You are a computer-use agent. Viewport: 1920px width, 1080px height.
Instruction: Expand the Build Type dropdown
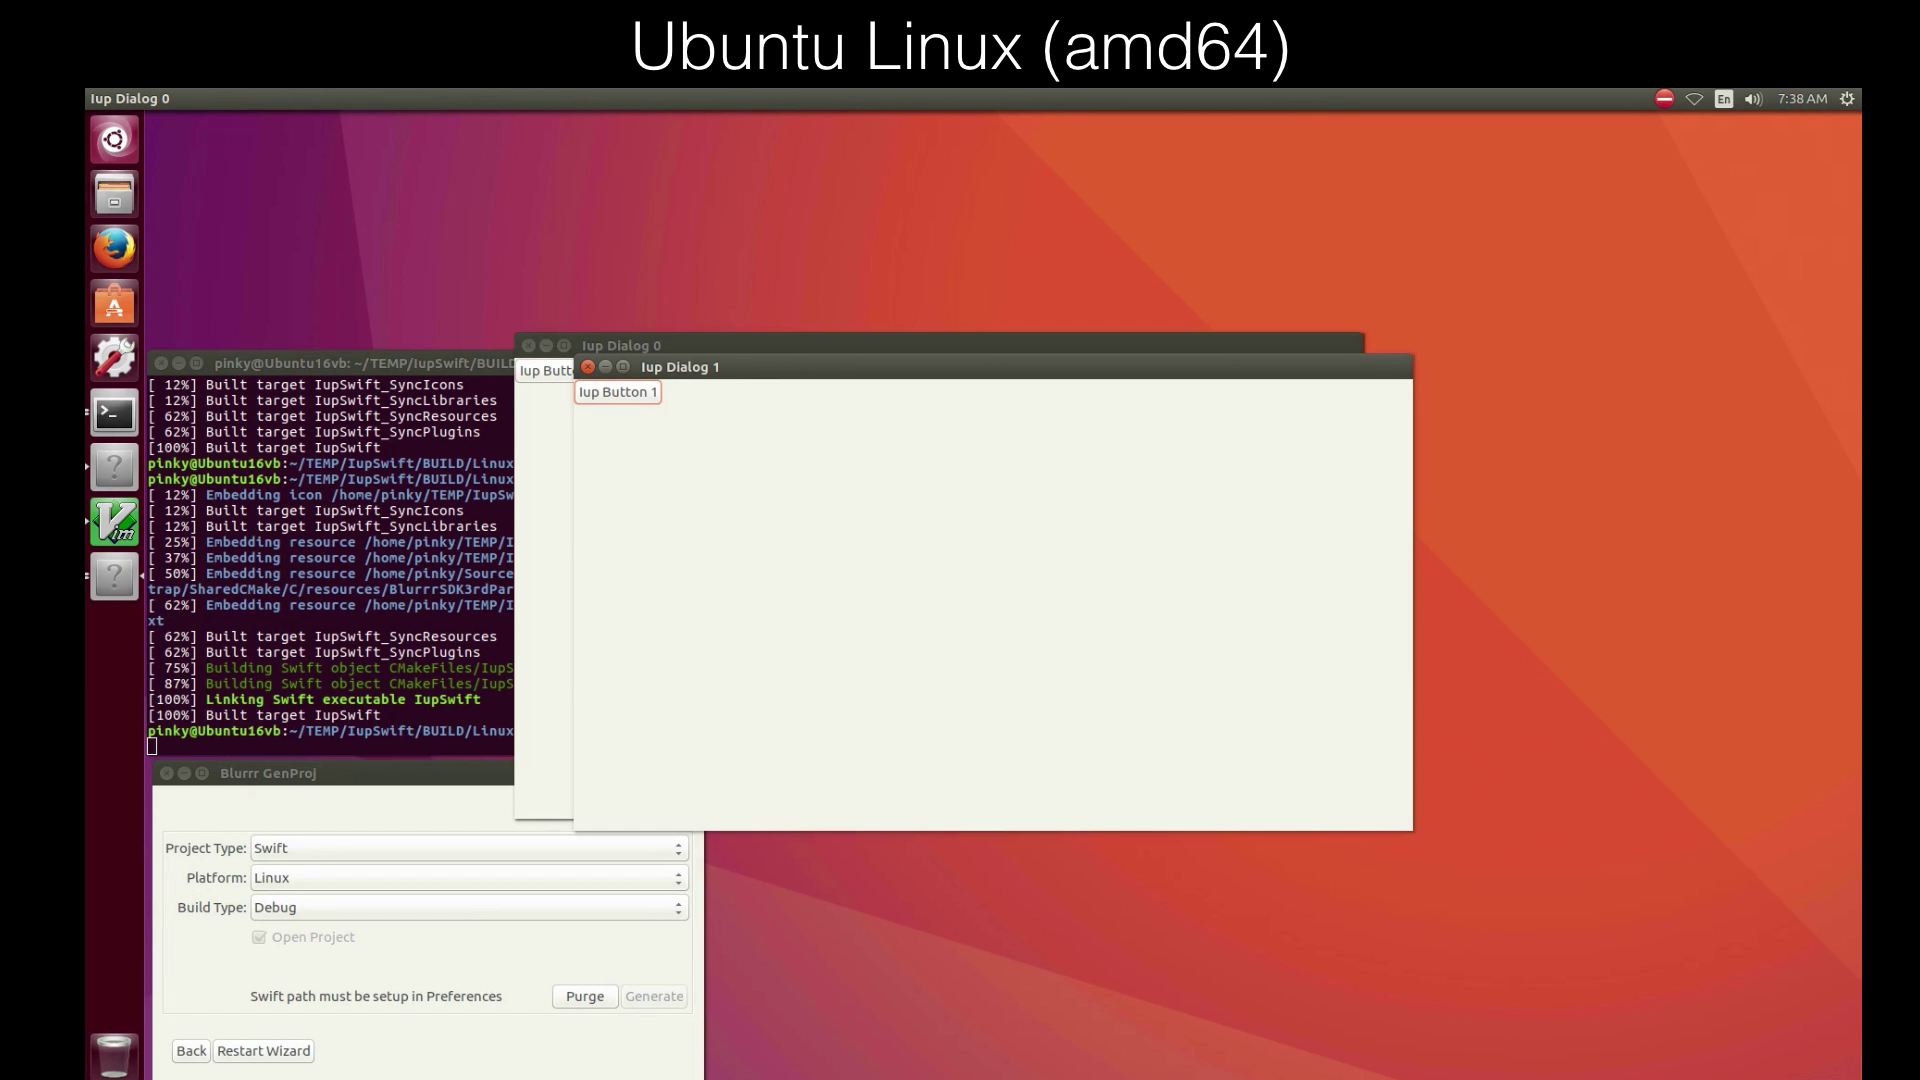click(x=468, y=908)
